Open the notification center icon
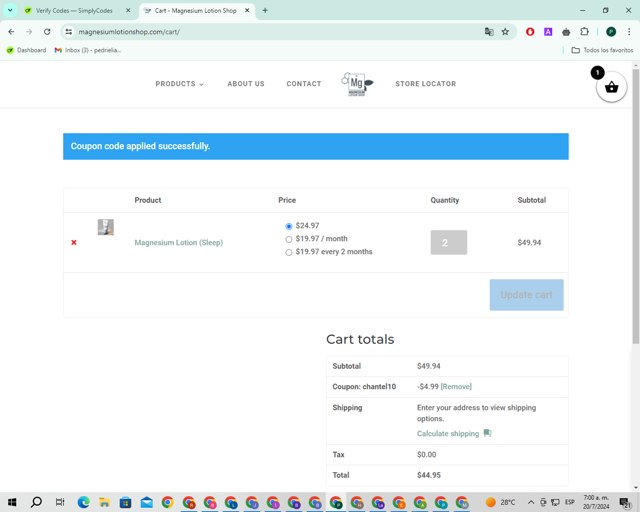This screenshot has height=512, width=640. (x=625, y=502)
